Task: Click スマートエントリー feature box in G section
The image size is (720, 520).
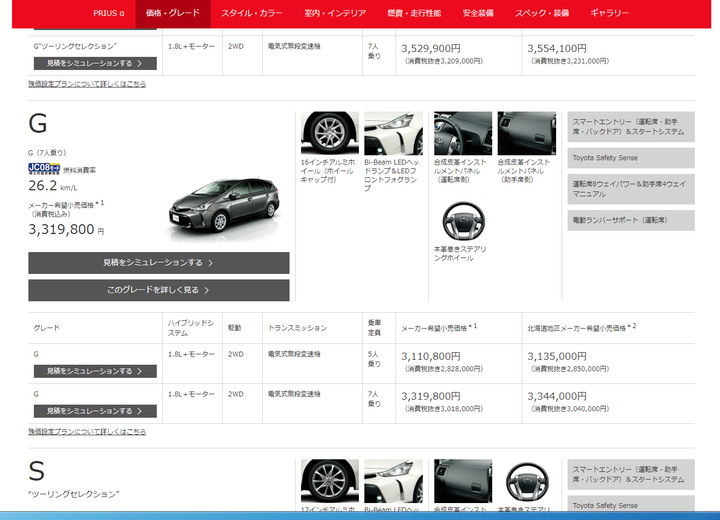Action: (631, 127)
